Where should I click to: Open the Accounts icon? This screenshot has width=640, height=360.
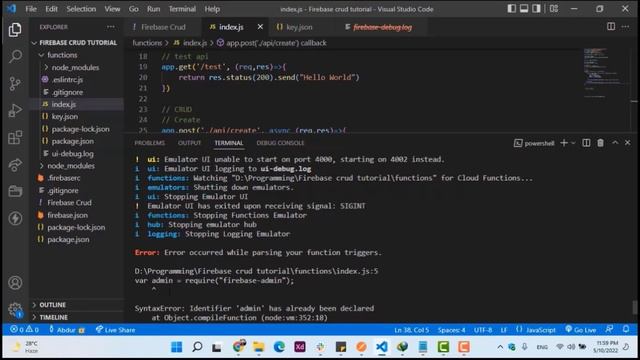15,283
